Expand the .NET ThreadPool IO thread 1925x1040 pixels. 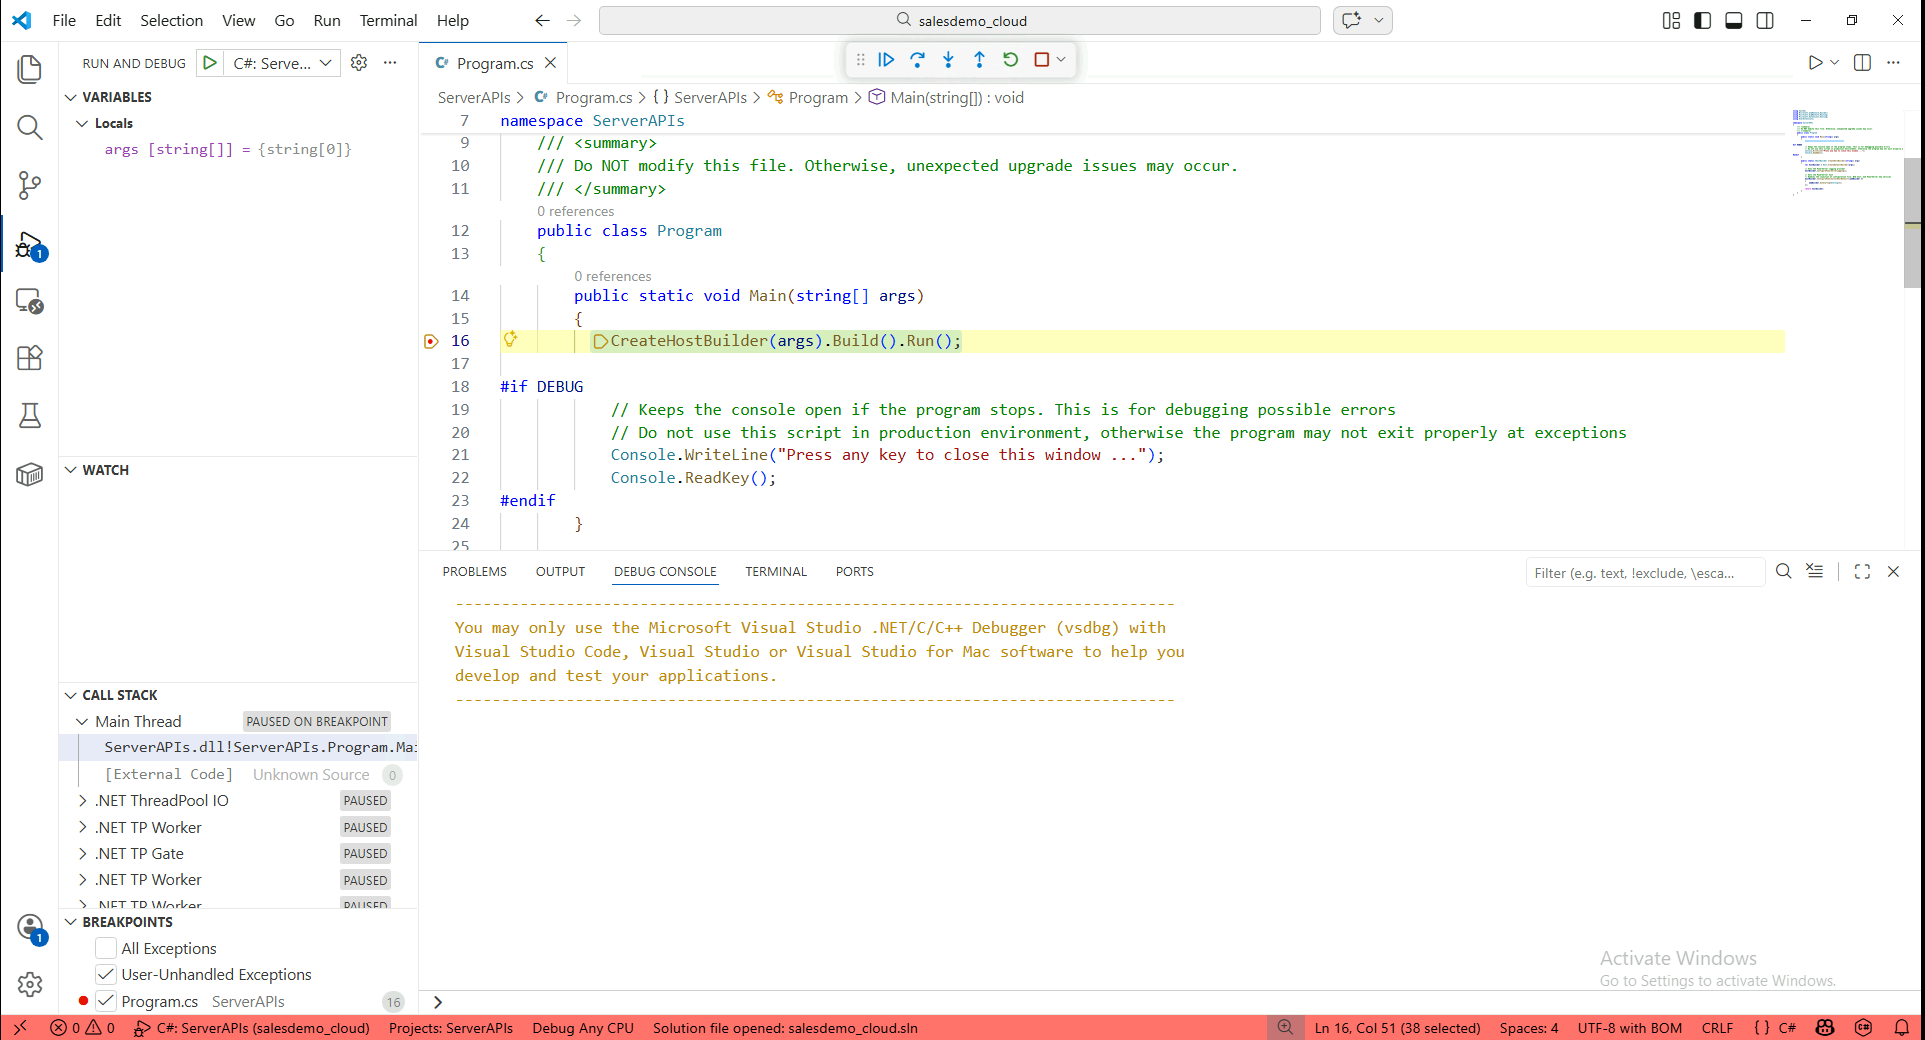click(83, 801)
